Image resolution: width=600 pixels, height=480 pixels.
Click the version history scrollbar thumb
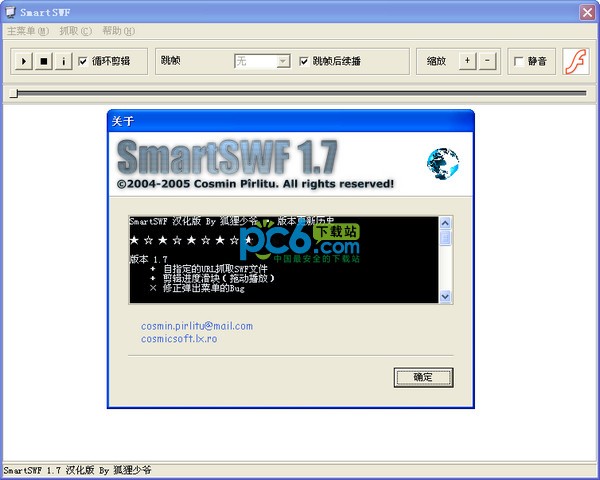[x=445, y=237]
